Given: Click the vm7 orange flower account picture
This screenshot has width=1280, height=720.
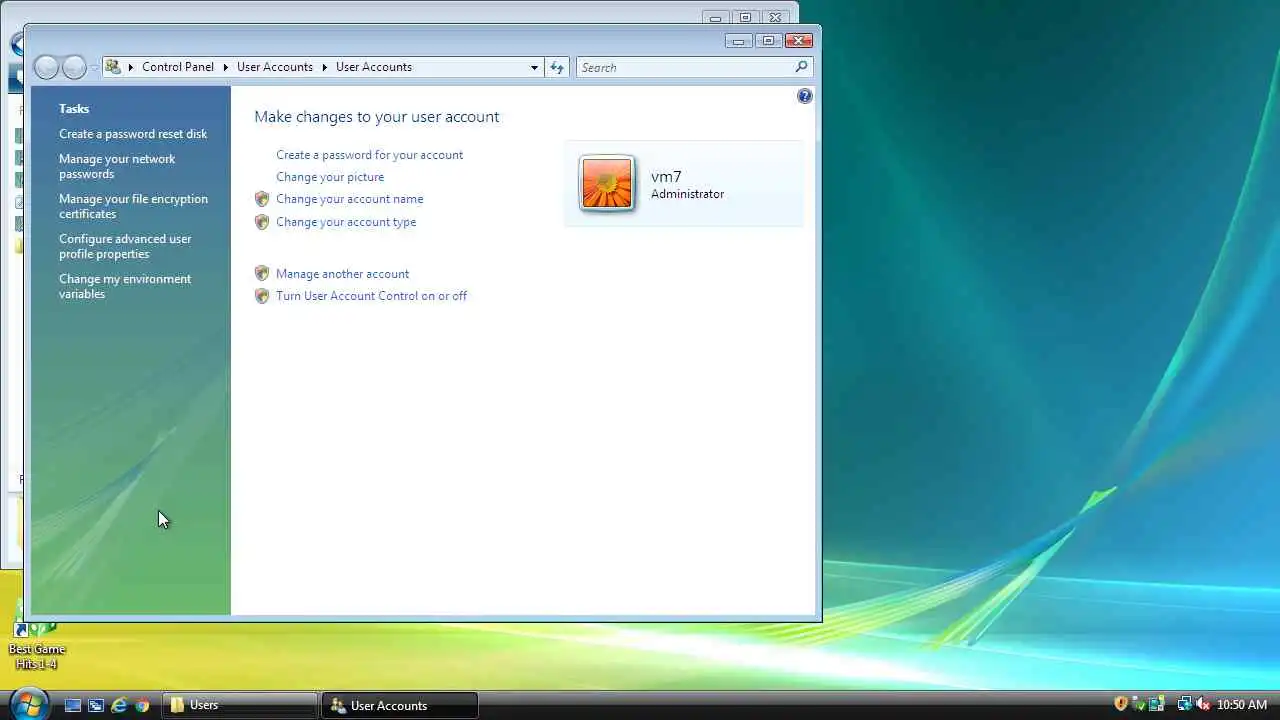Looking at the screenshot, I should [607, 184].
